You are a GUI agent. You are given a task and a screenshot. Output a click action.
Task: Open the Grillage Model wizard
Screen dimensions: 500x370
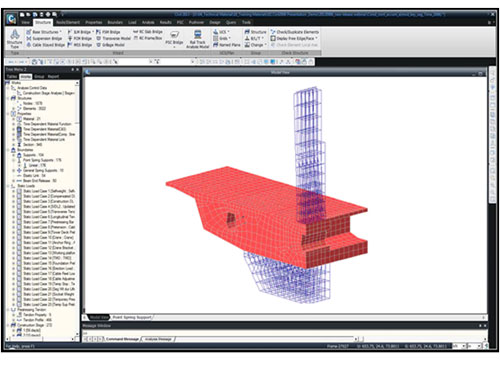(110, 45)
